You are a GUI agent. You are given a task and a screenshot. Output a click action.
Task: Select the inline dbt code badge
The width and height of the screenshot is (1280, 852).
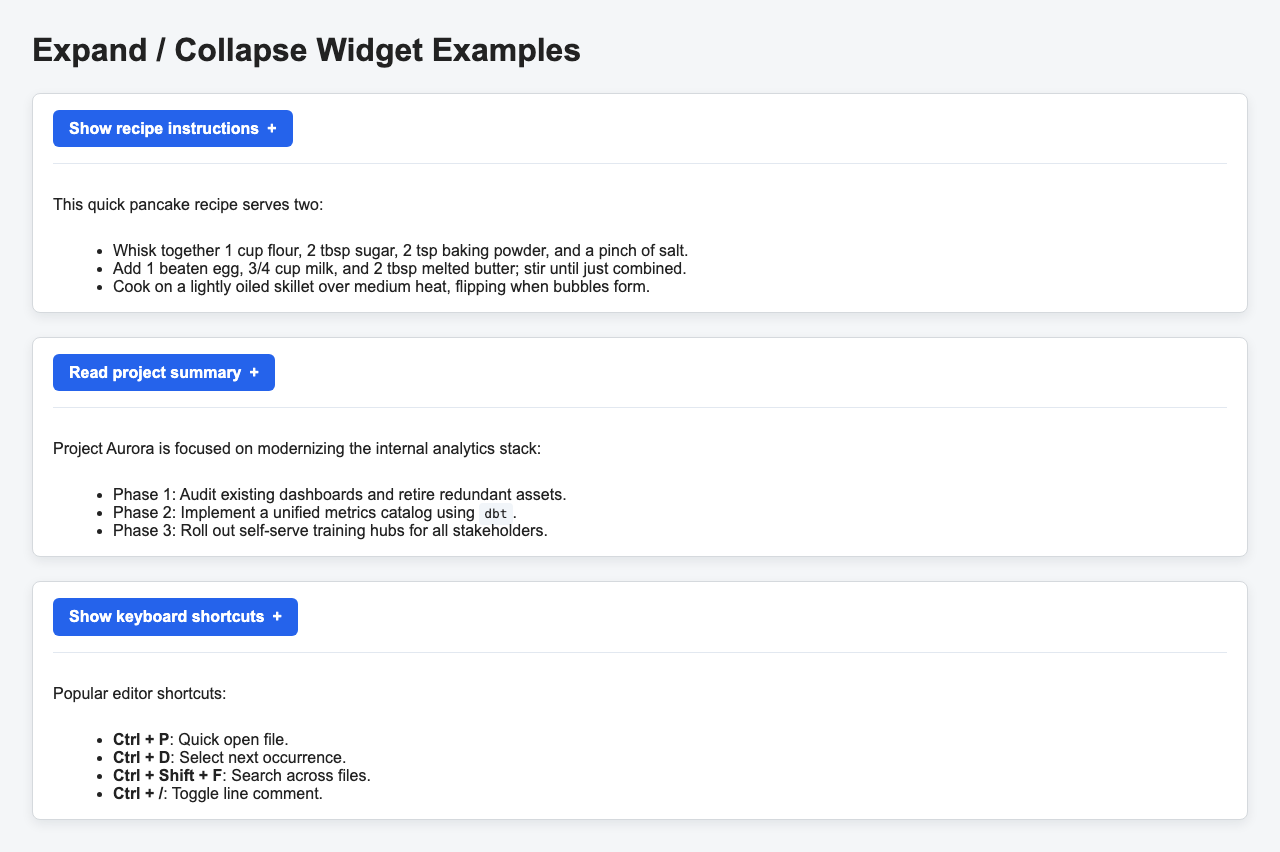point(496,513)
